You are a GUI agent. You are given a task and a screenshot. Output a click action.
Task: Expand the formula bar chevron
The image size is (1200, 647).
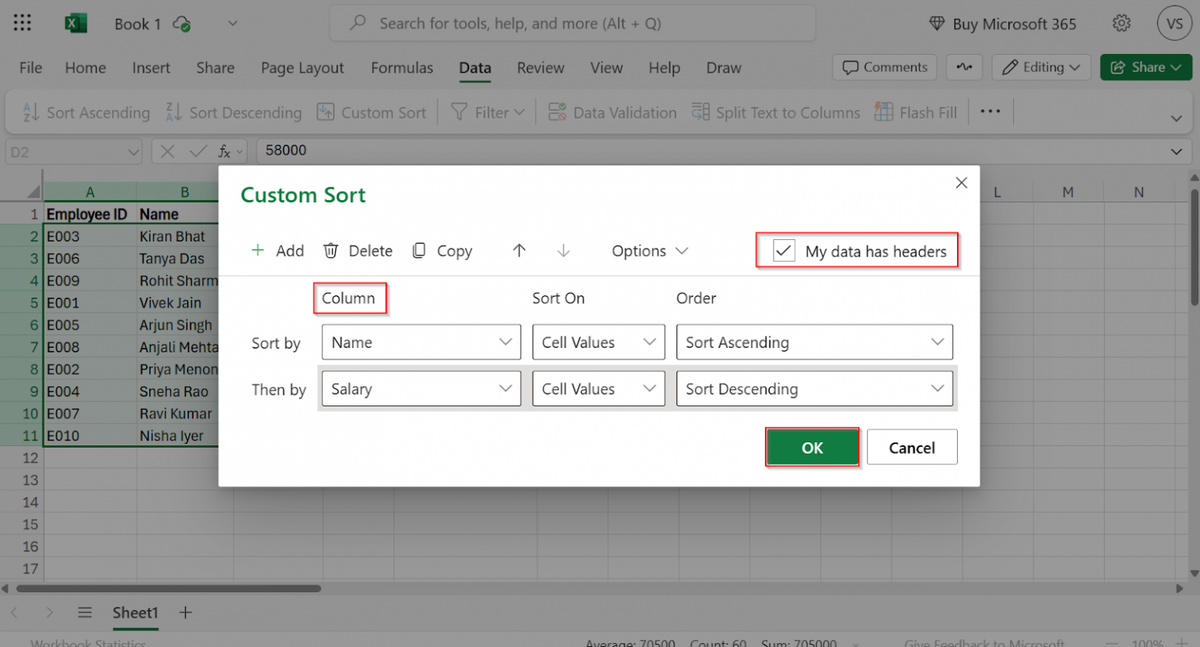(x=1176, y=151)
